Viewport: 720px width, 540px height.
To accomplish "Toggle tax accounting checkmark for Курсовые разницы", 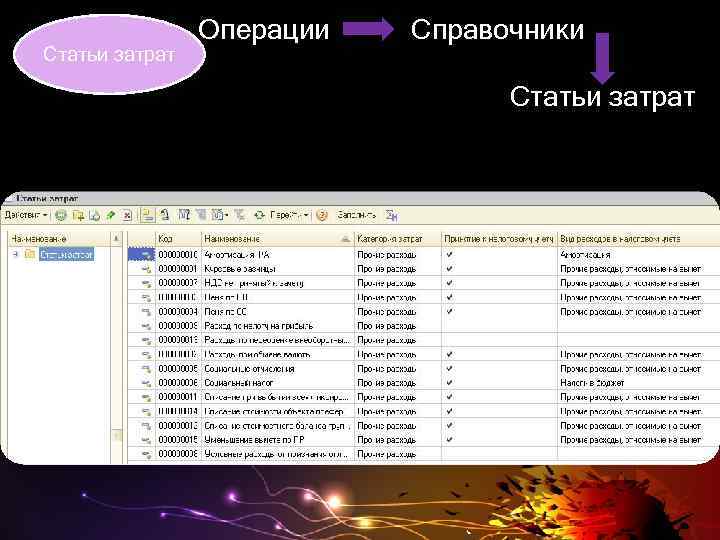I will (449, 268).
